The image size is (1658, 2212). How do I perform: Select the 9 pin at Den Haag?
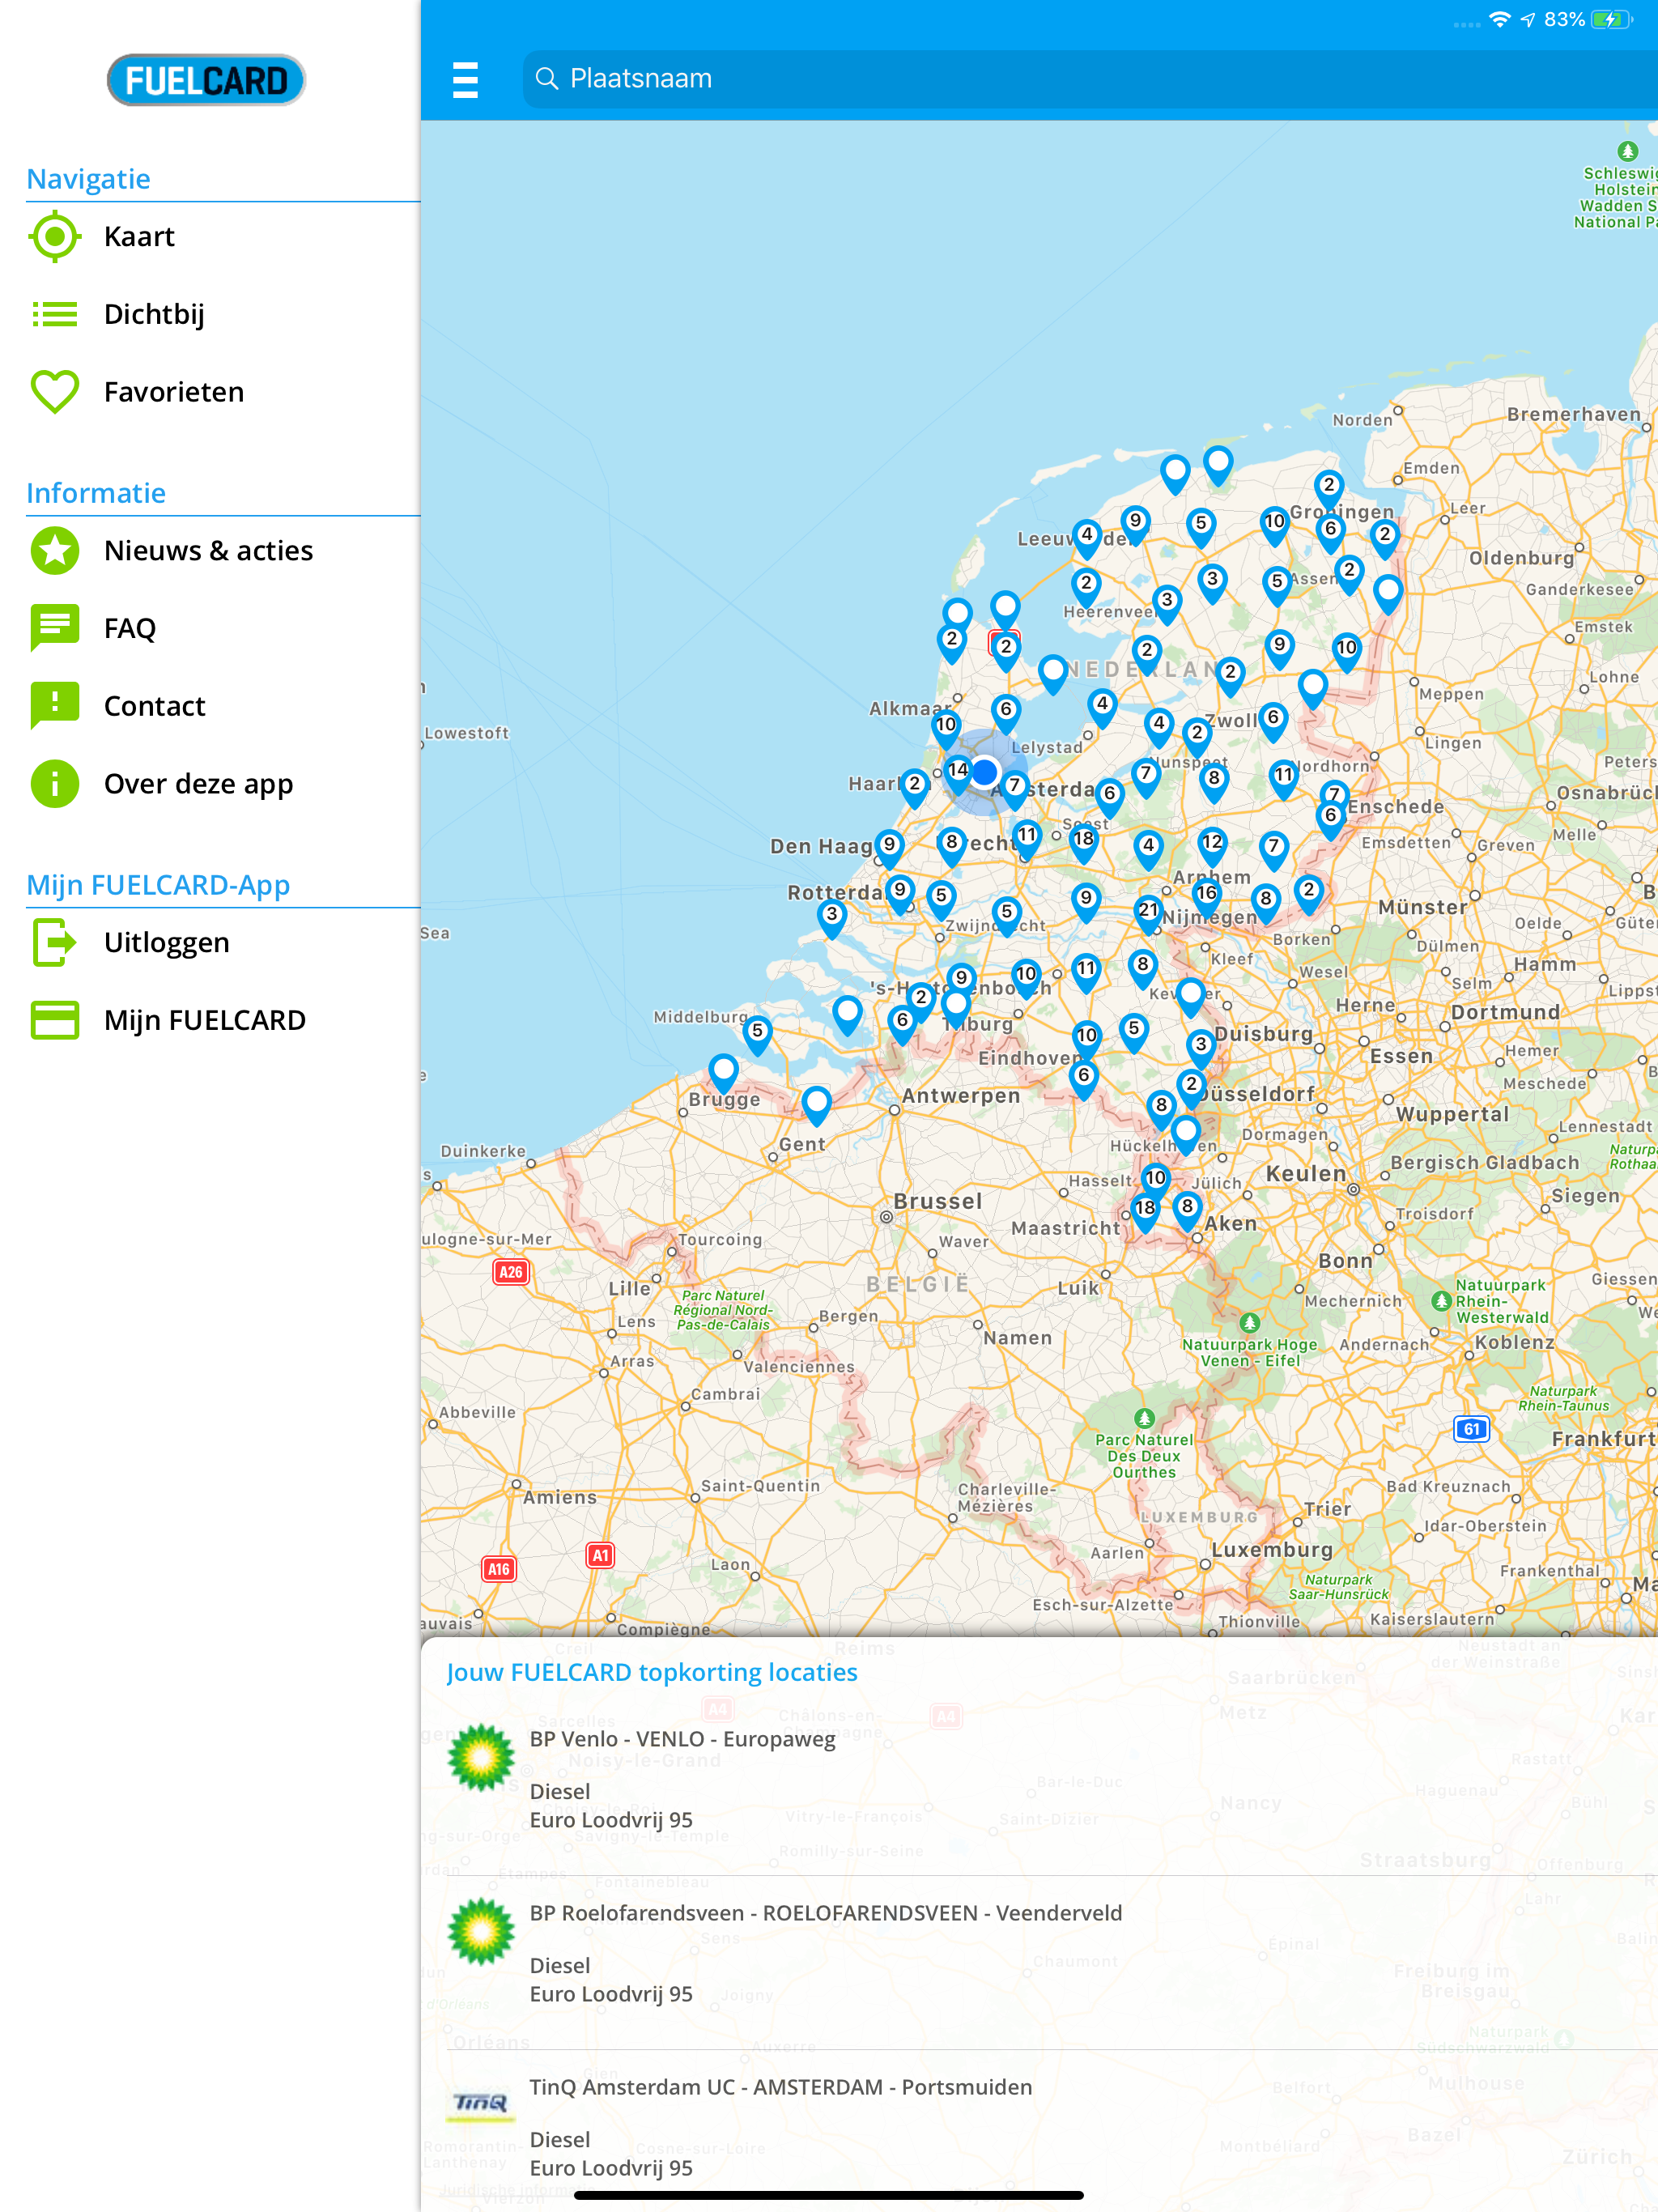[x=889, y=849]
